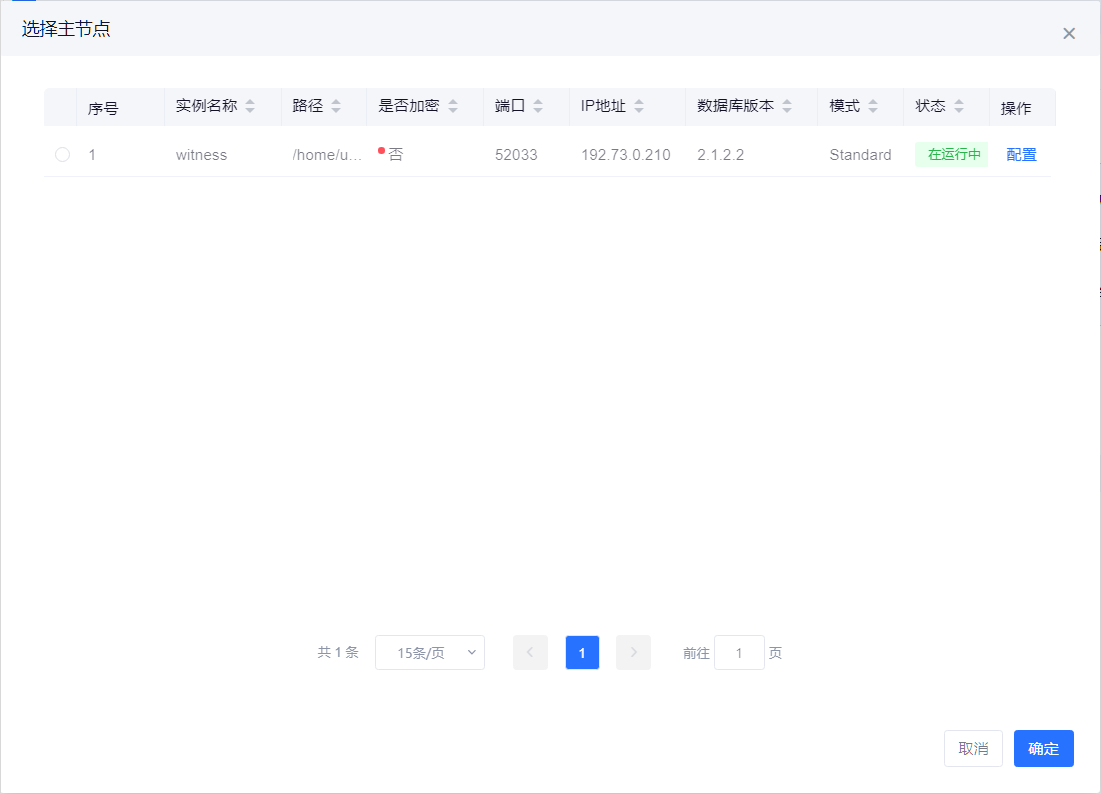The height and width of the screenshot is (794, 1101).
Task: Go to previous page arrow
Action: tap(530, 653)
